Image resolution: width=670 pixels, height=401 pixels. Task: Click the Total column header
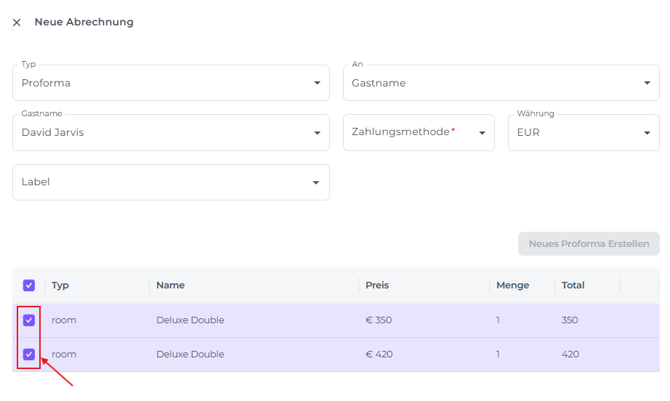pos(573,285)
